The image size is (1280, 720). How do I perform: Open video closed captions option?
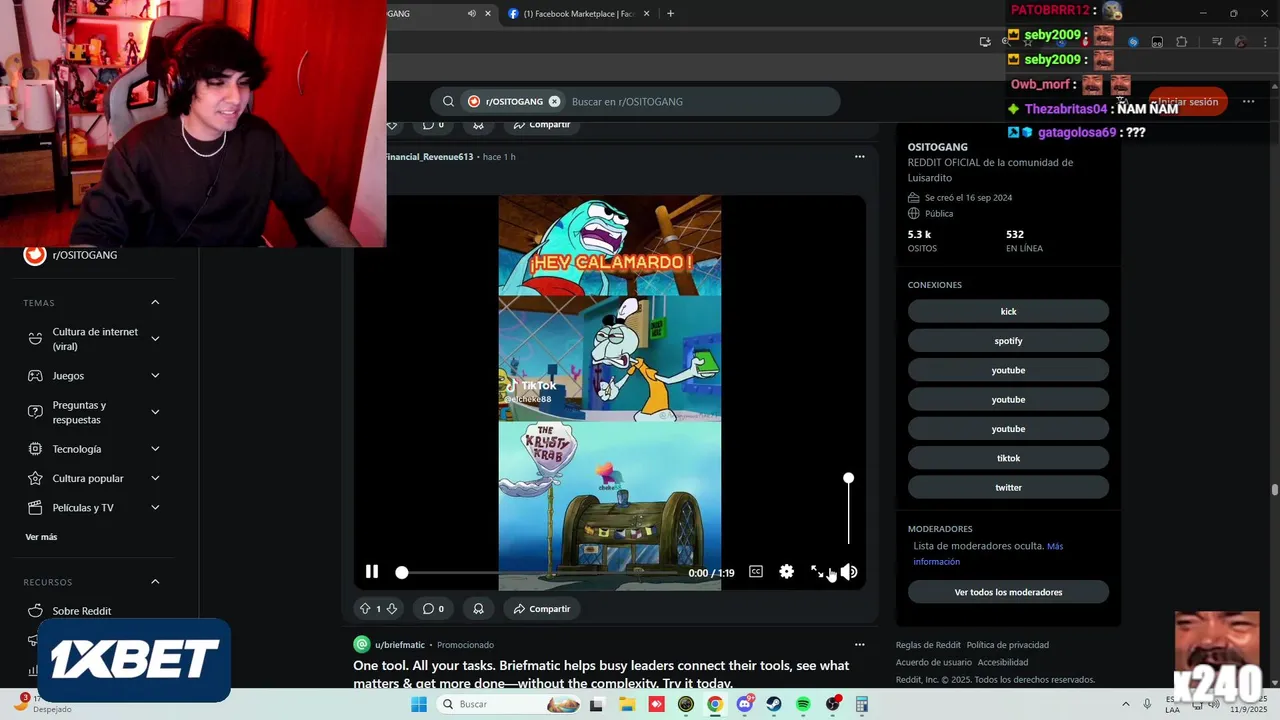(756, 572)
